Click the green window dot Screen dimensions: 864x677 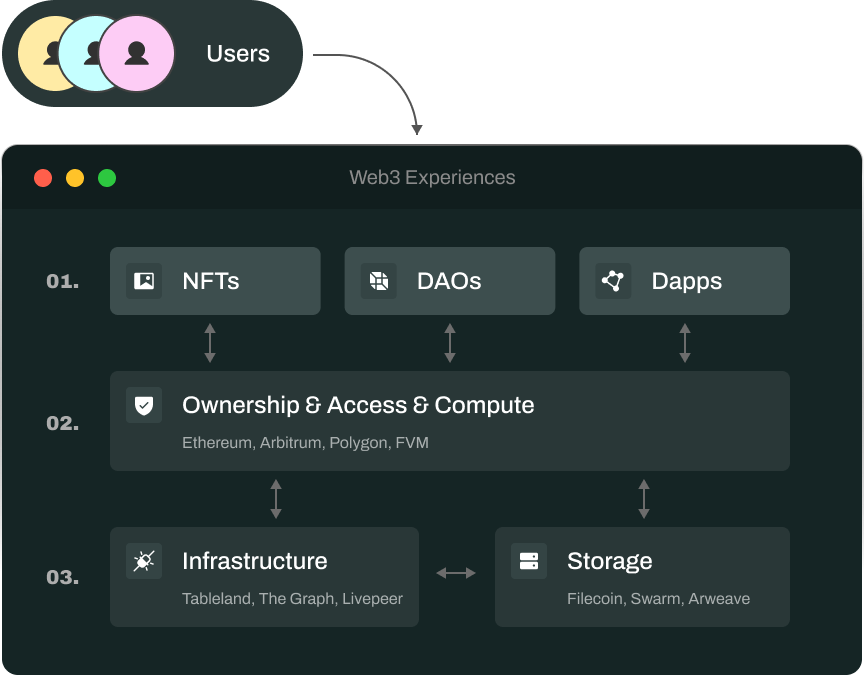pyautogui.click(x=107, y=178)
